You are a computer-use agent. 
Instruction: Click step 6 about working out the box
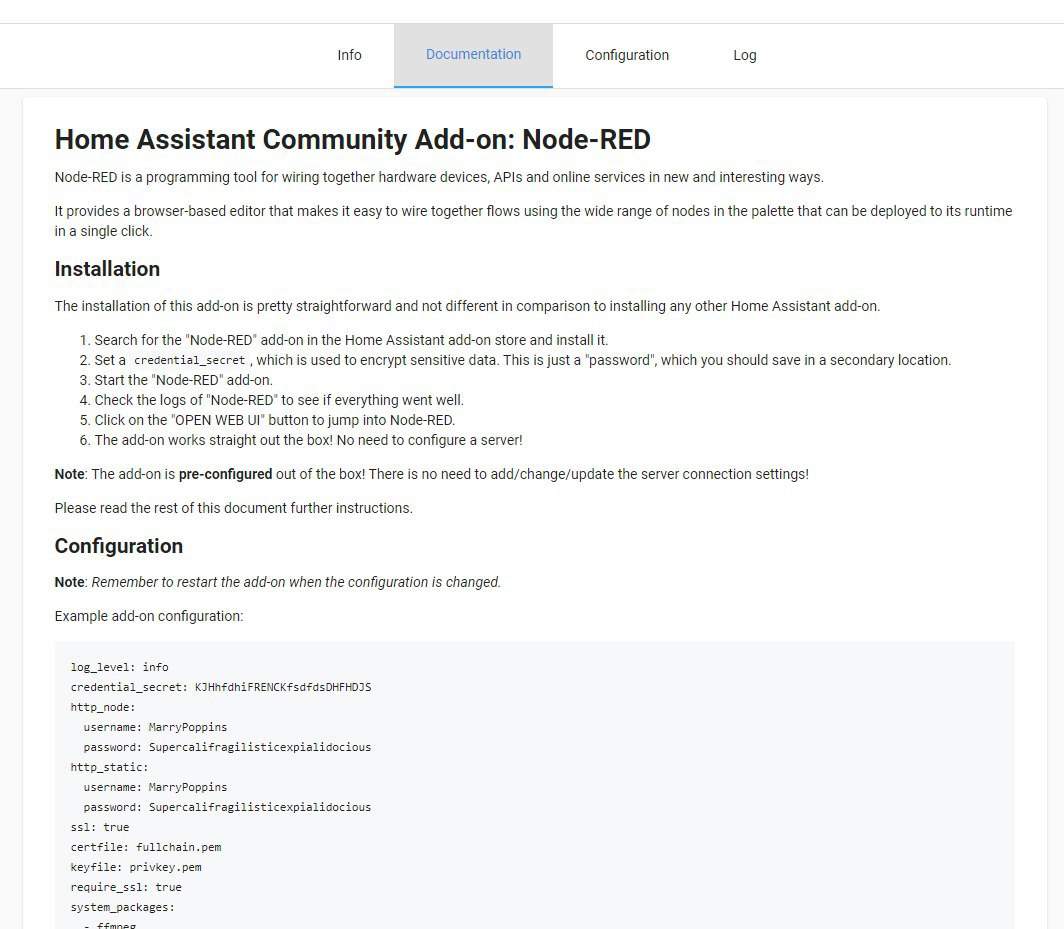click(308, 440)
